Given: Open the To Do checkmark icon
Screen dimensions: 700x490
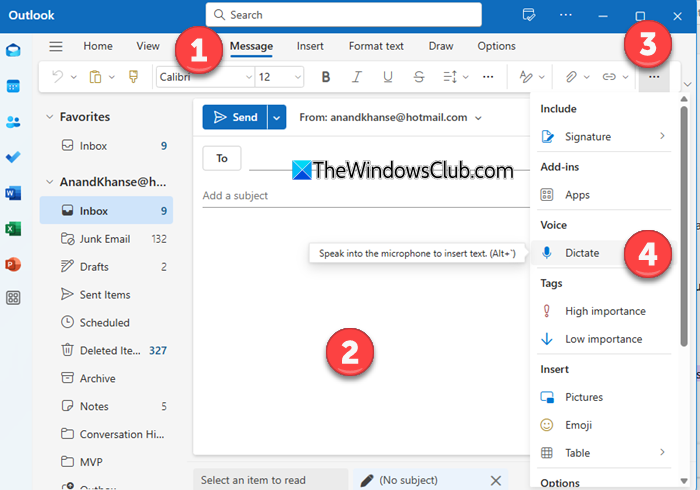Looking at the screenshot, I should tap(13, 157).
